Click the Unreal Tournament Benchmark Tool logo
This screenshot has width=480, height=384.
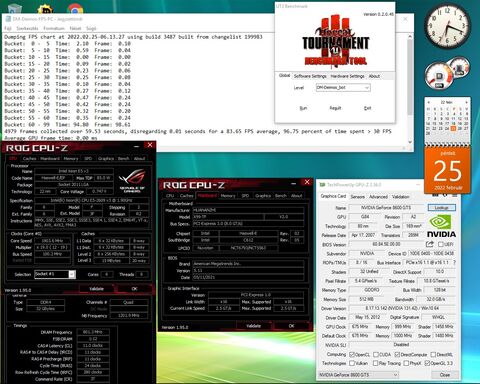pyautogui.click(x=335, y=41)
